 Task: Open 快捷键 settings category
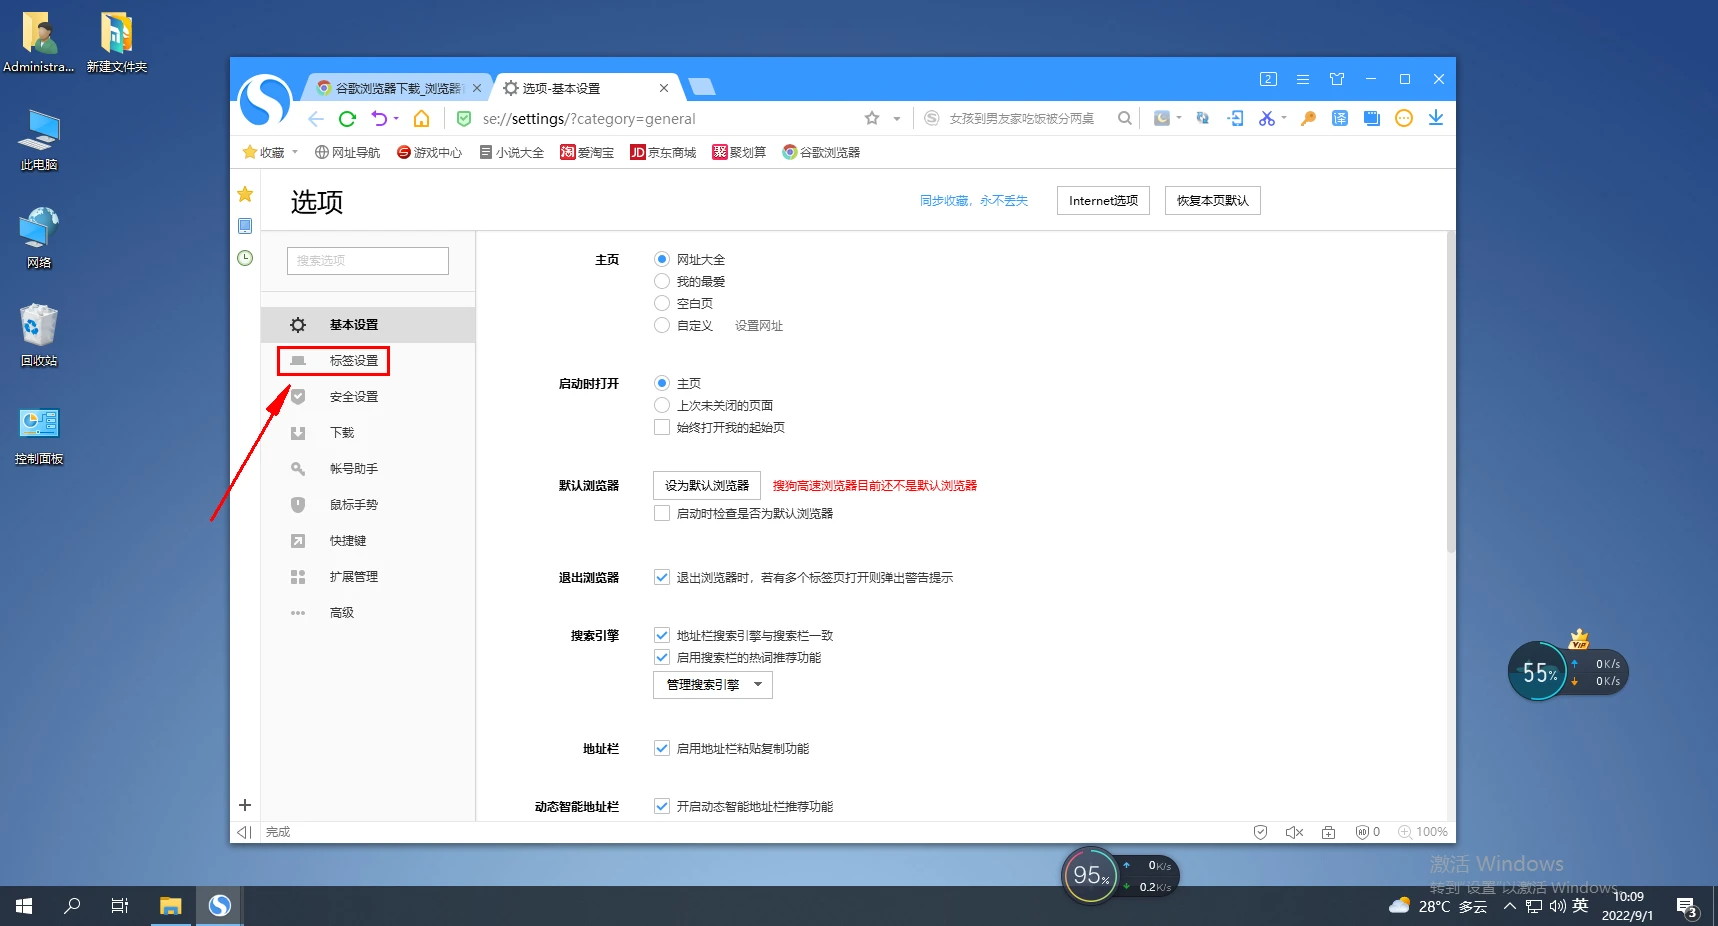(x=348, y=541)
